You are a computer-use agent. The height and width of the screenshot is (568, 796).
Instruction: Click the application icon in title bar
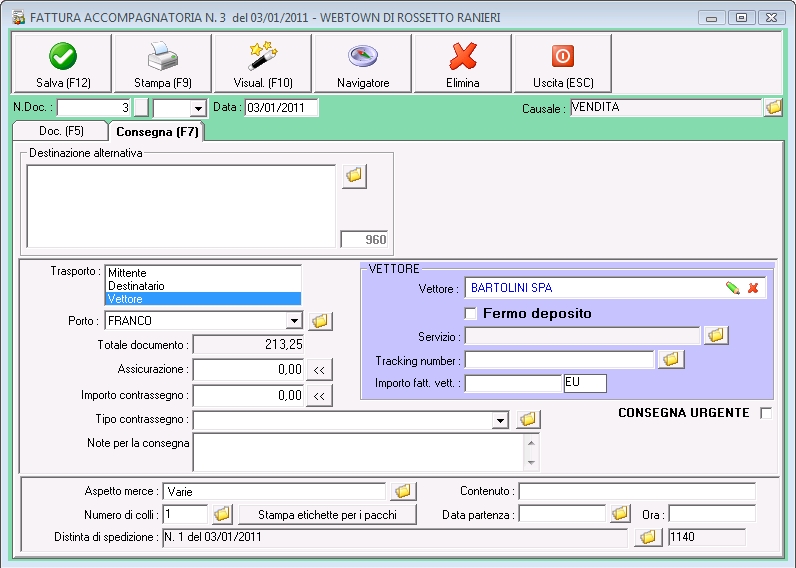(x=18, y=18)
